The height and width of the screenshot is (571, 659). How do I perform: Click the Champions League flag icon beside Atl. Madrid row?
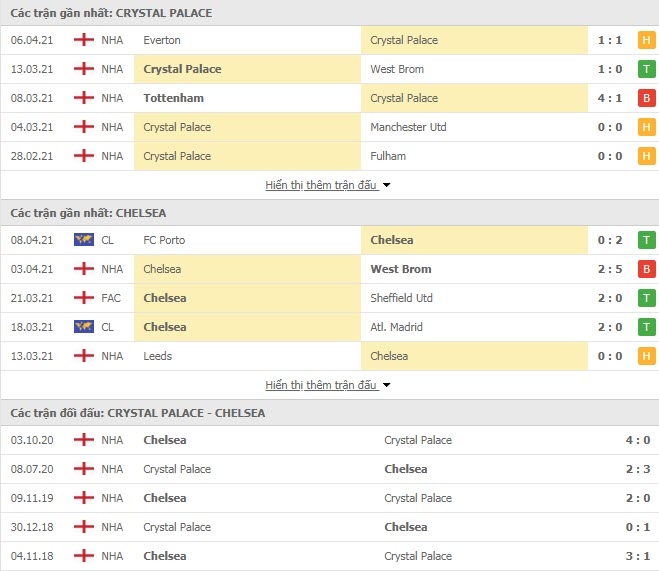[84, 327]
